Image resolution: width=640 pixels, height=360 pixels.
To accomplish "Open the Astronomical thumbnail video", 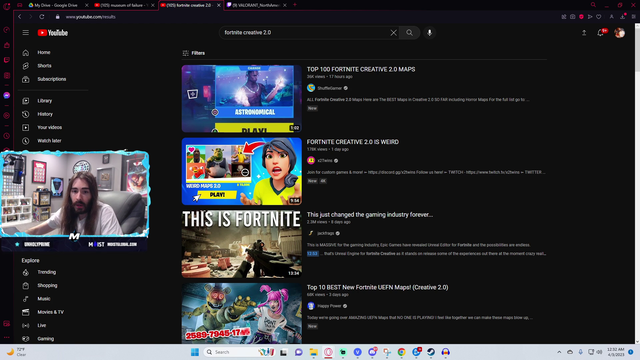I will [242, 99].
